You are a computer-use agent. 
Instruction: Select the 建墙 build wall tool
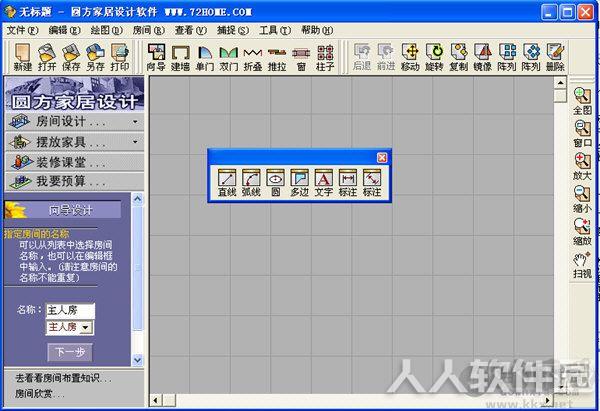(x=180, y=57)
